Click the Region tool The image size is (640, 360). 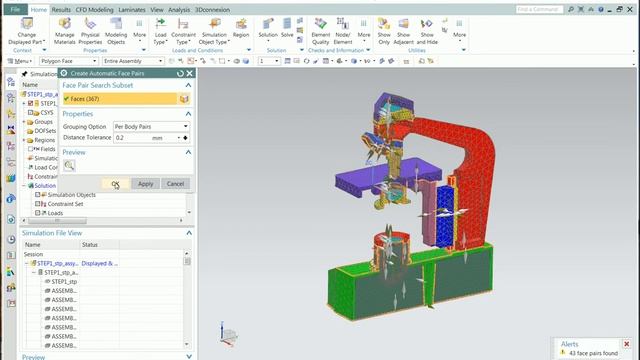241,28
